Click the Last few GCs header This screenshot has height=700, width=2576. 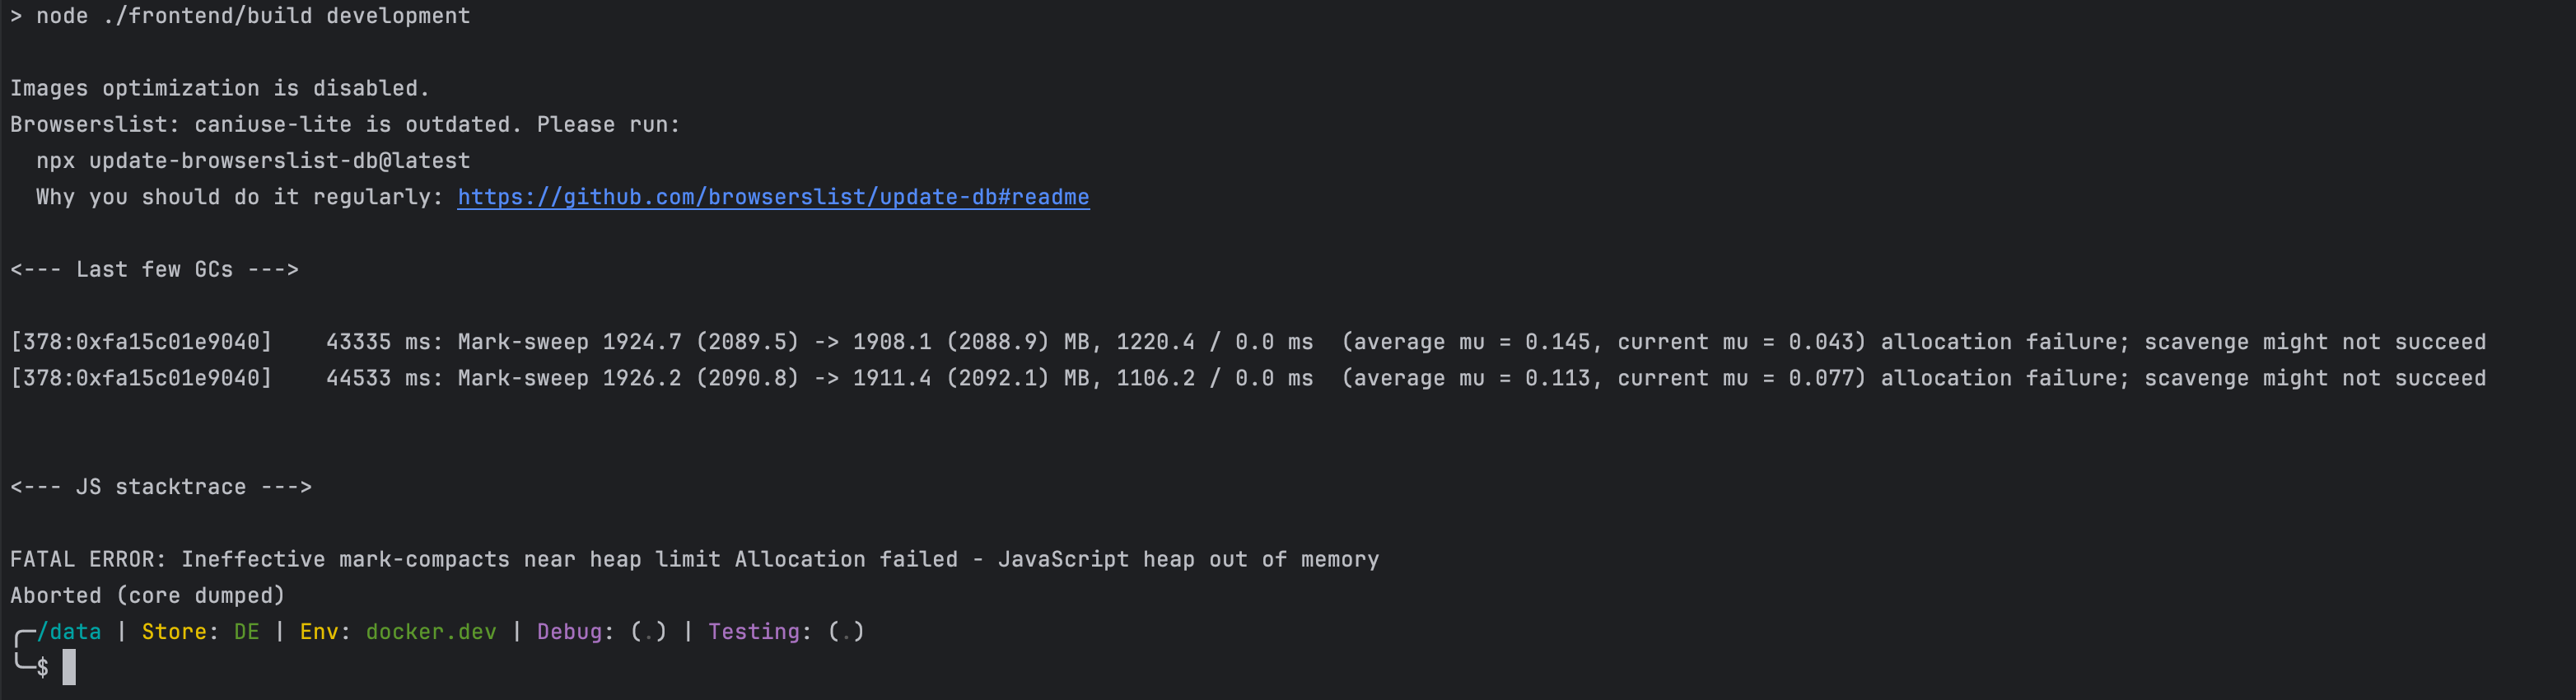click(155, 270)
